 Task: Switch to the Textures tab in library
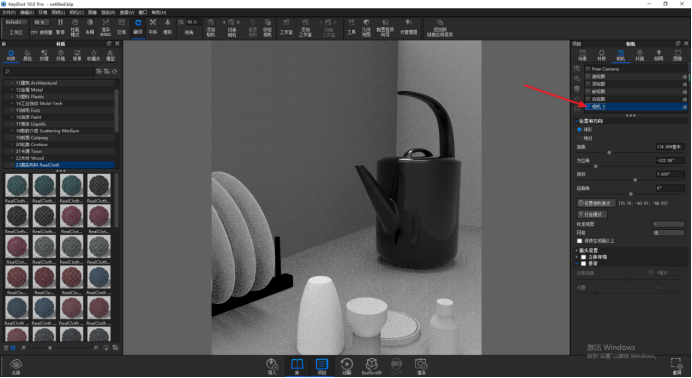pos(44,55)
